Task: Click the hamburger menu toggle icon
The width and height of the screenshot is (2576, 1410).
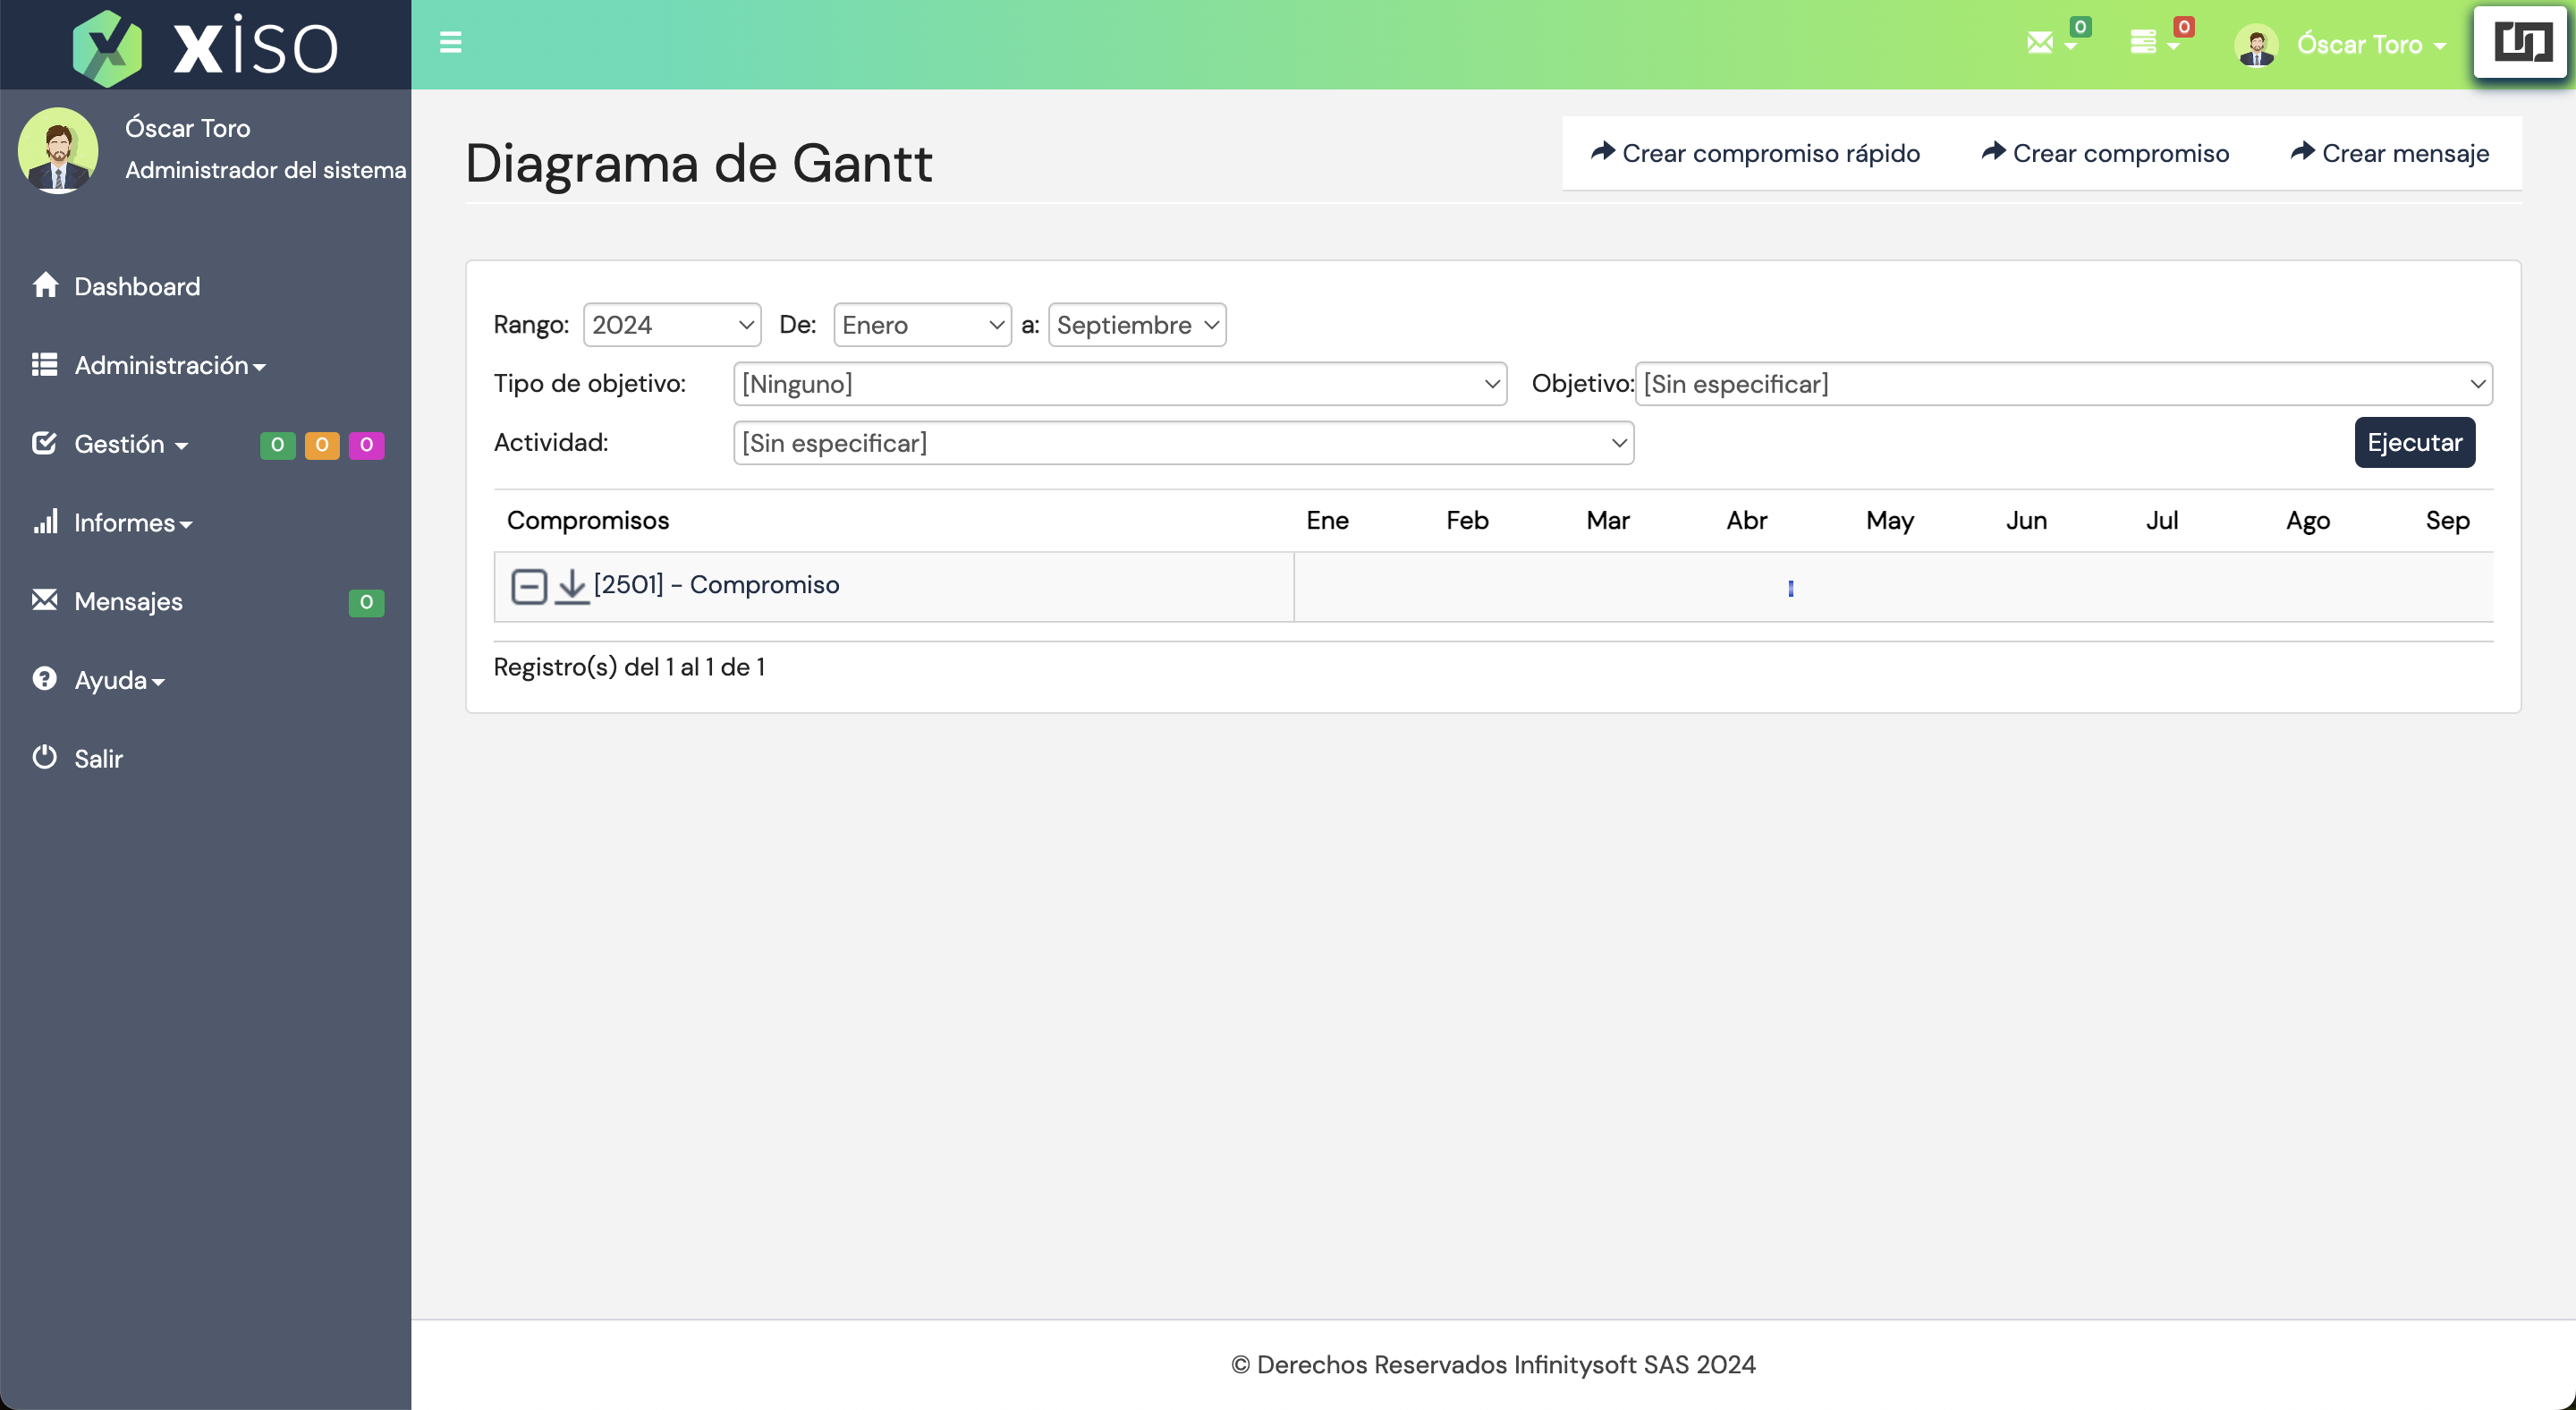Action: 450,42
